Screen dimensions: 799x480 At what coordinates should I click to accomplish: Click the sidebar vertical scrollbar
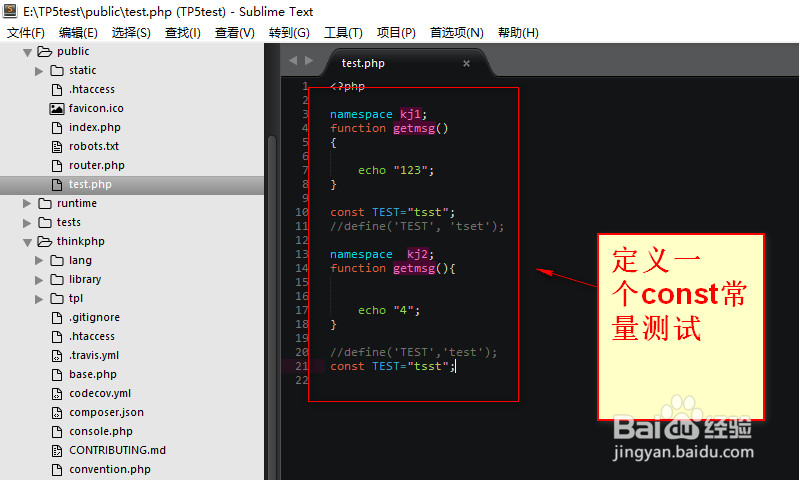tap(272, 306)
